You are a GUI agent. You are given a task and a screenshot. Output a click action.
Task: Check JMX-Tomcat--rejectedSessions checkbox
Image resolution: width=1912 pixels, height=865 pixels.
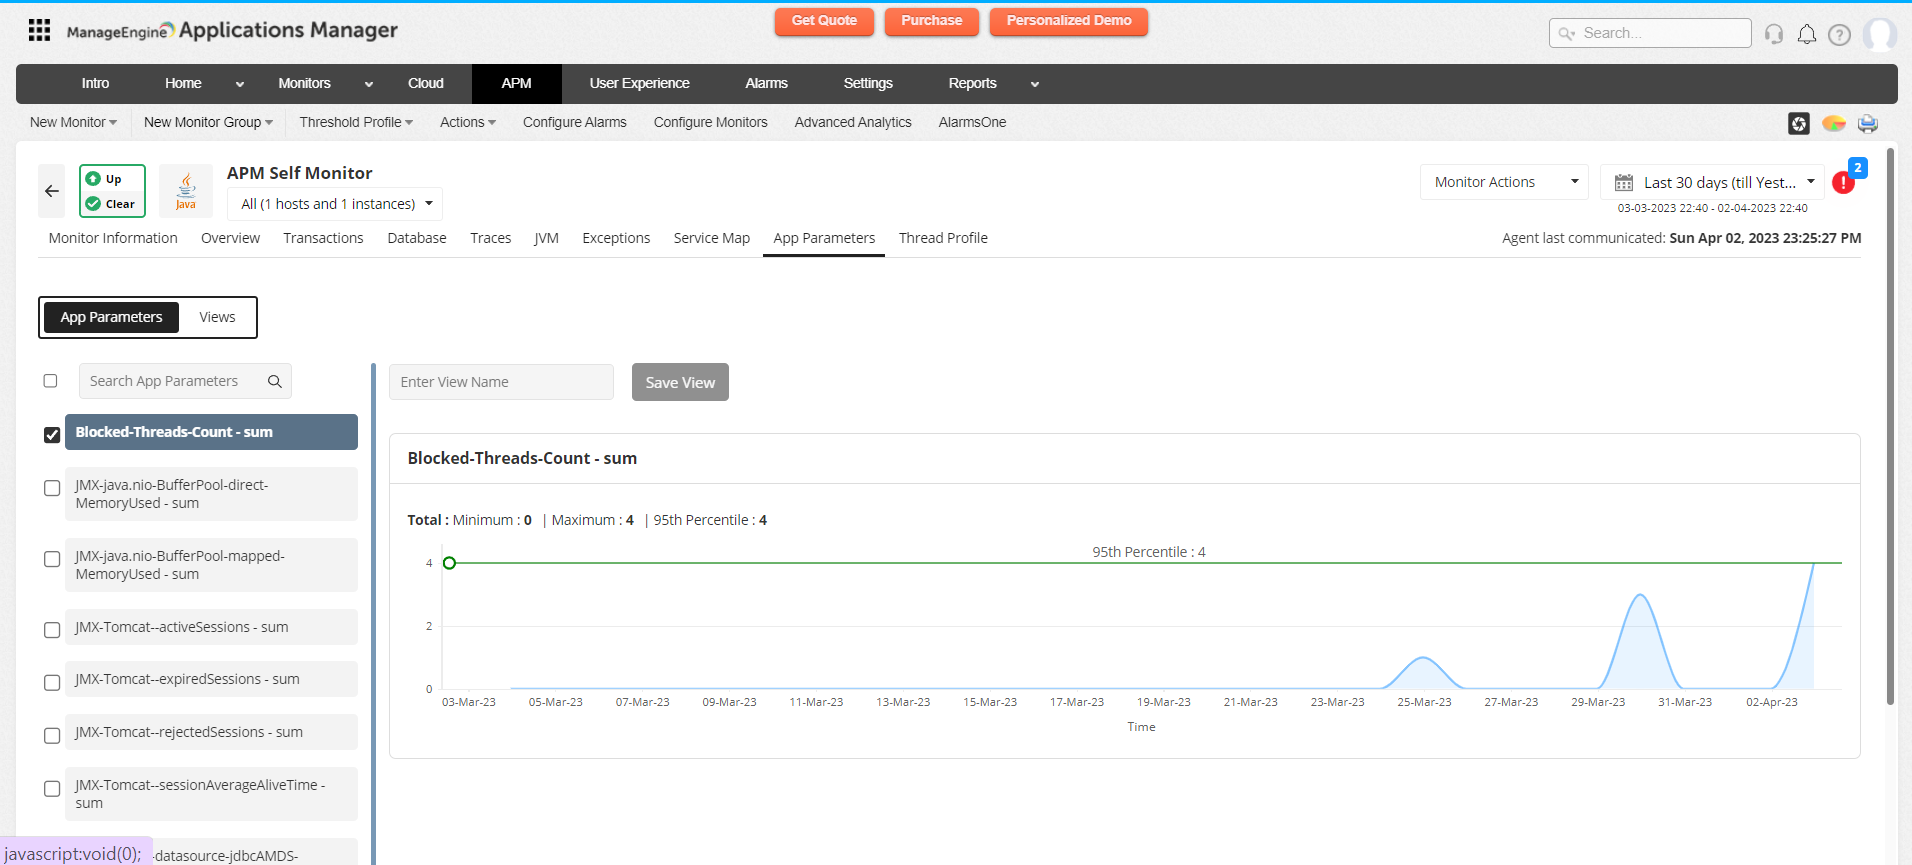click(52, 736)
